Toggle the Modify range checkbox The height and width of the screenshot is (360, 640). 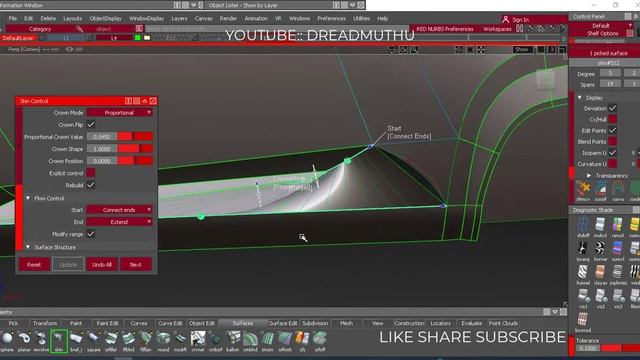[x=91, y=234]
